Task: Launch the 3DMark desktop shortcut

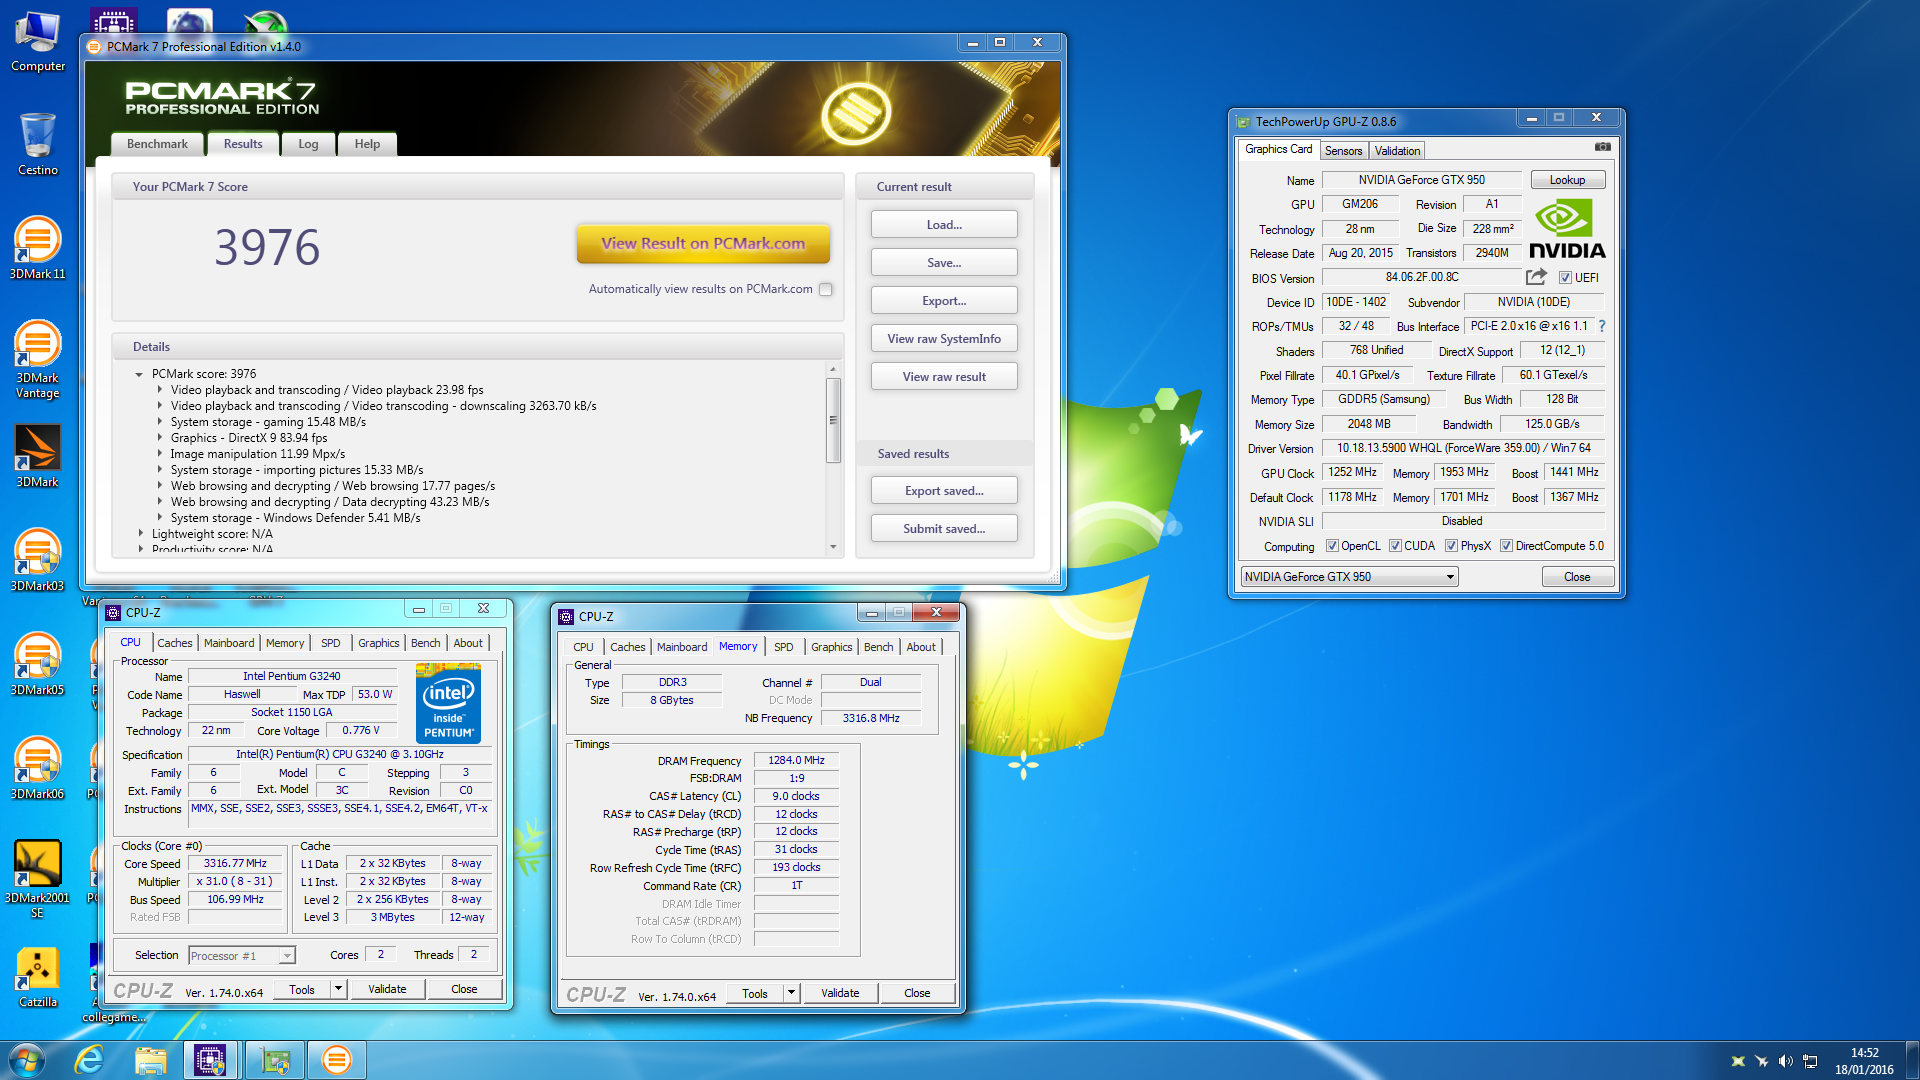Action: pos(37,456)
